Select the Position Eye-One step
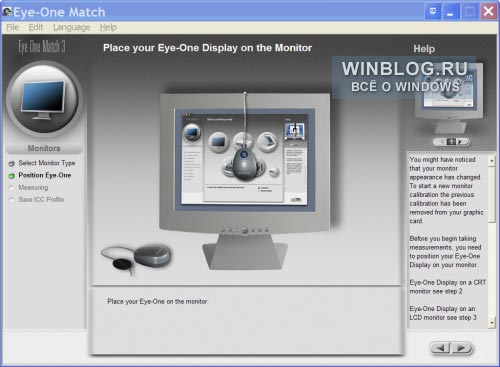Screen dimensions: 500x367 (x=45, y=175)
